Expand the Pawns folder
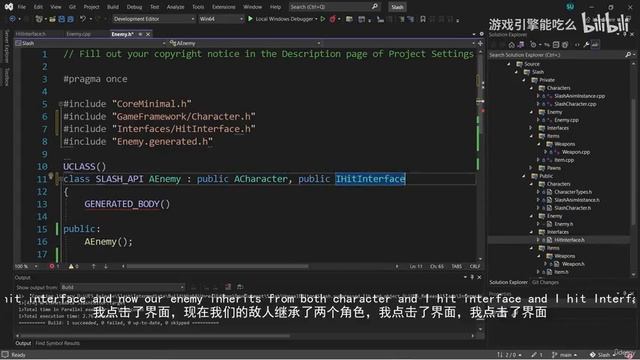The height and width of the screenshot is (360, 640). (531, 168)
